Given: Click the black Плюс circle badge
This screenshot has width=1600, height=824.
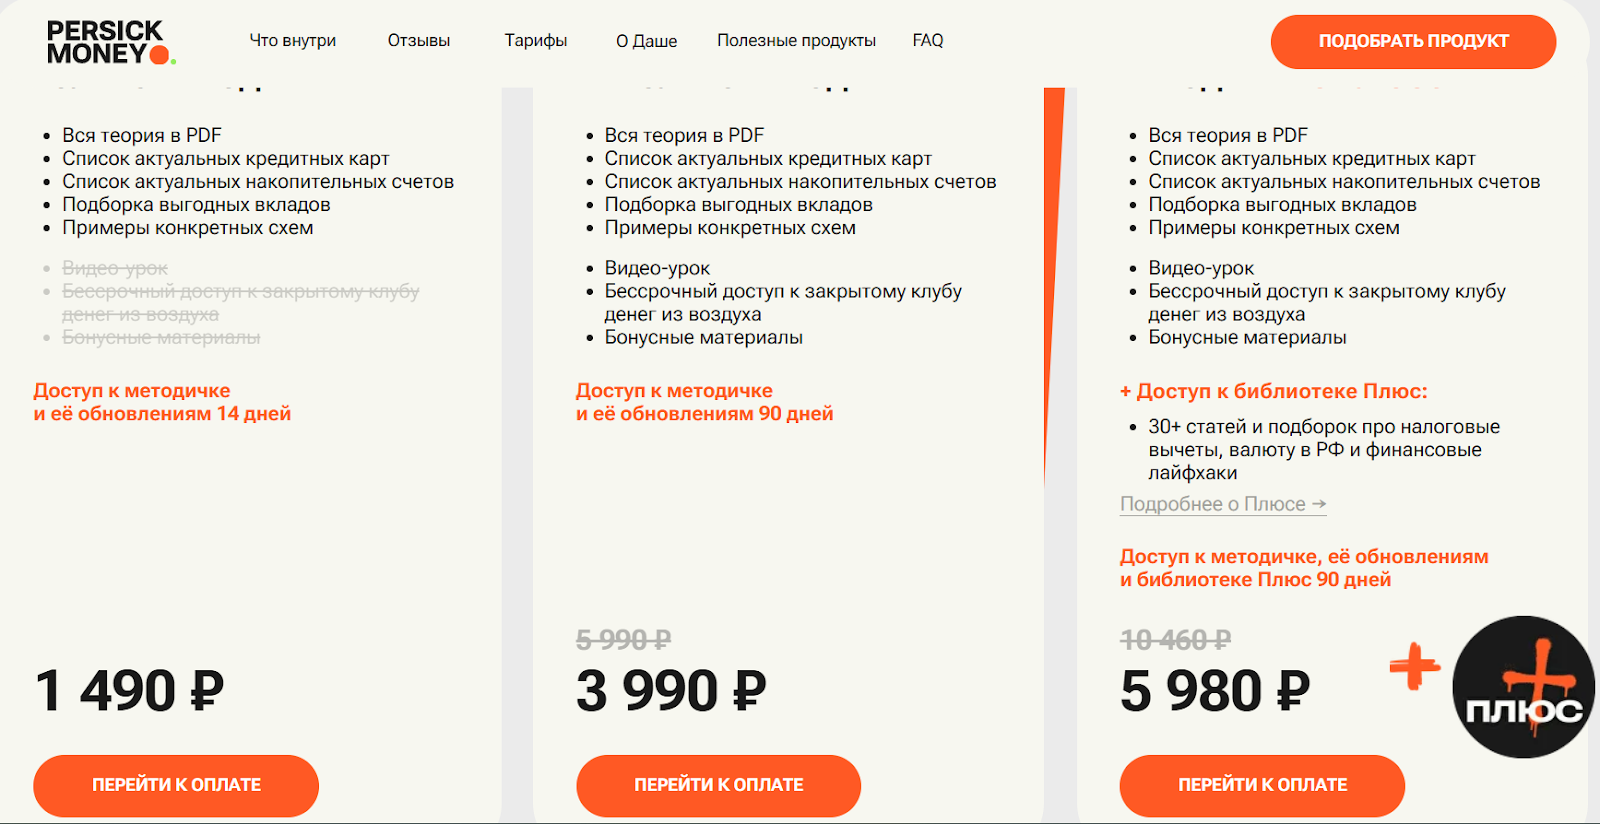Looking at the screenshot, I should click(1523, 687).
